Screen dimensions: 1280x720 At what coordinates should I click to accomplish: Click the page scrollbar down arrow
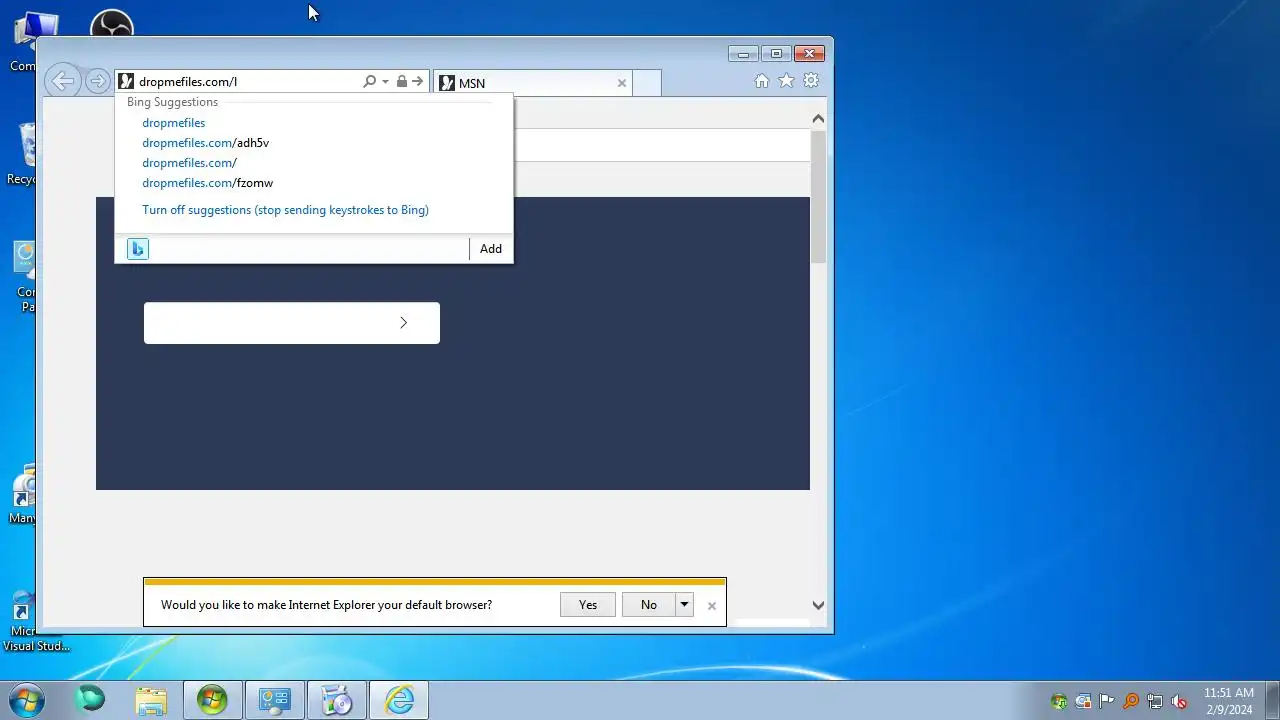click(x=818, y=605)
